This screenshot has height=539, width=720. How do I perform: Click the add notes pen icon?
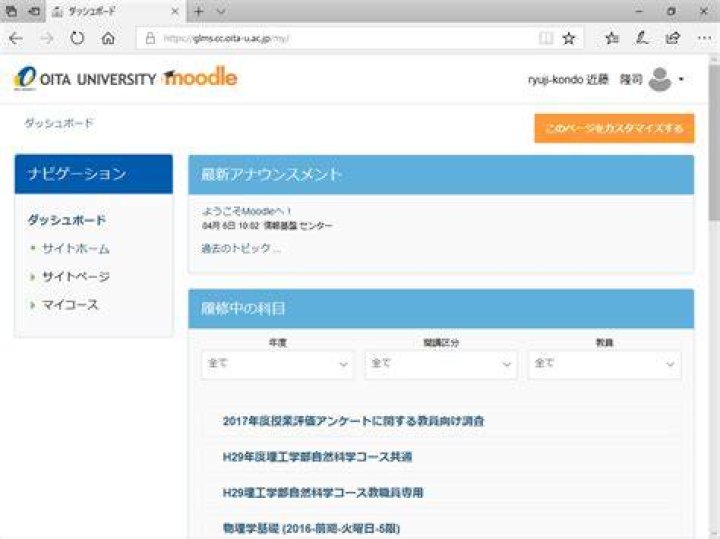pyautogui.click(x=642, y=38)
